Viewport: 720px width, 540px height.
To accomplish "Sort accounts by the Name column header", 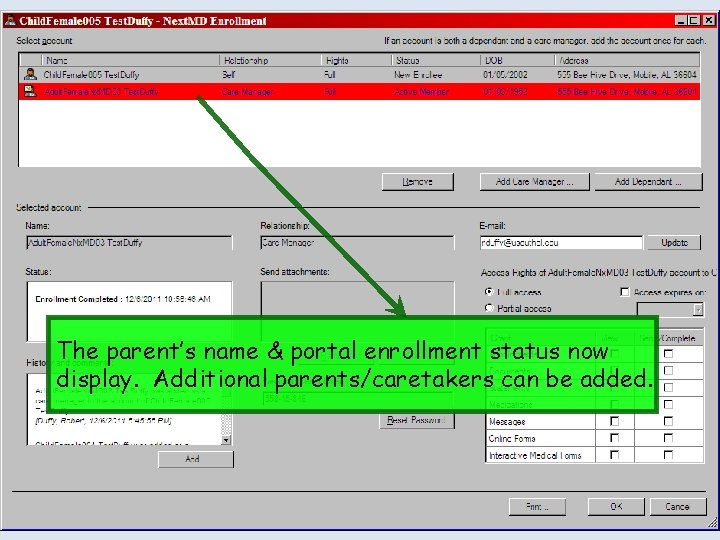I will tap(130, 60).
